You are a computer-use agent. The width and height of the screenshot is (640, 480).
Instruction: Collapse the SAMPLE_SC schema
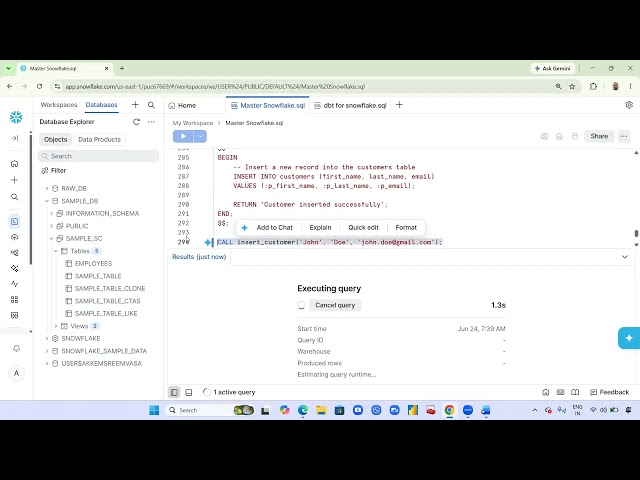point(51,238)
